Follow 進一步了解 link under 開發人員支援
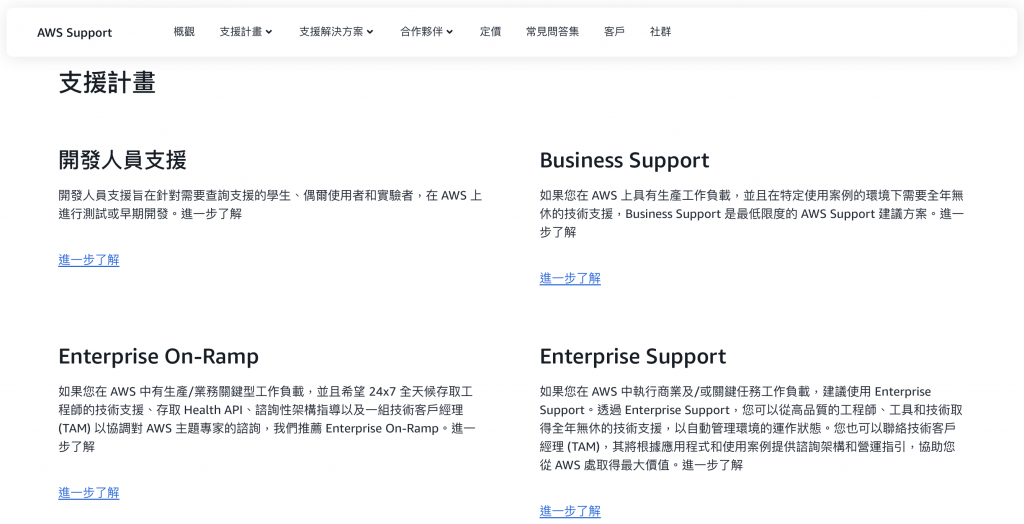 click(89, 260)
